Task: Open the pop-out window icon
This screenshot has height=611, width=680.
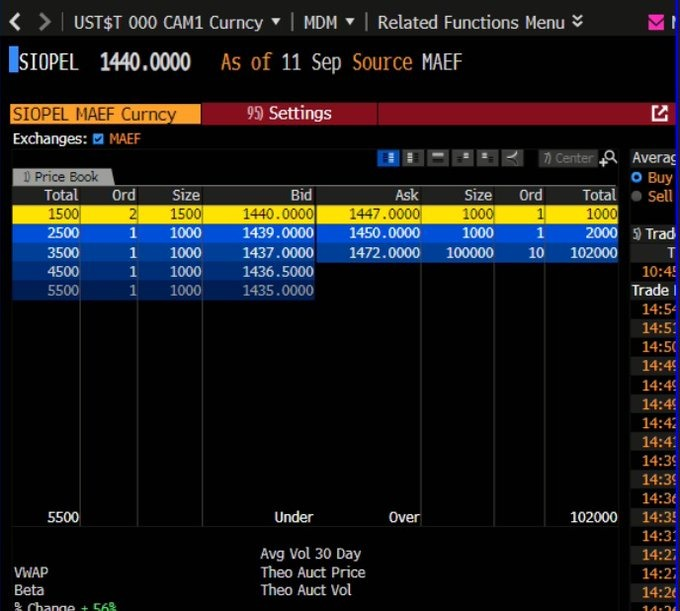Action: (x=660, y=114)
